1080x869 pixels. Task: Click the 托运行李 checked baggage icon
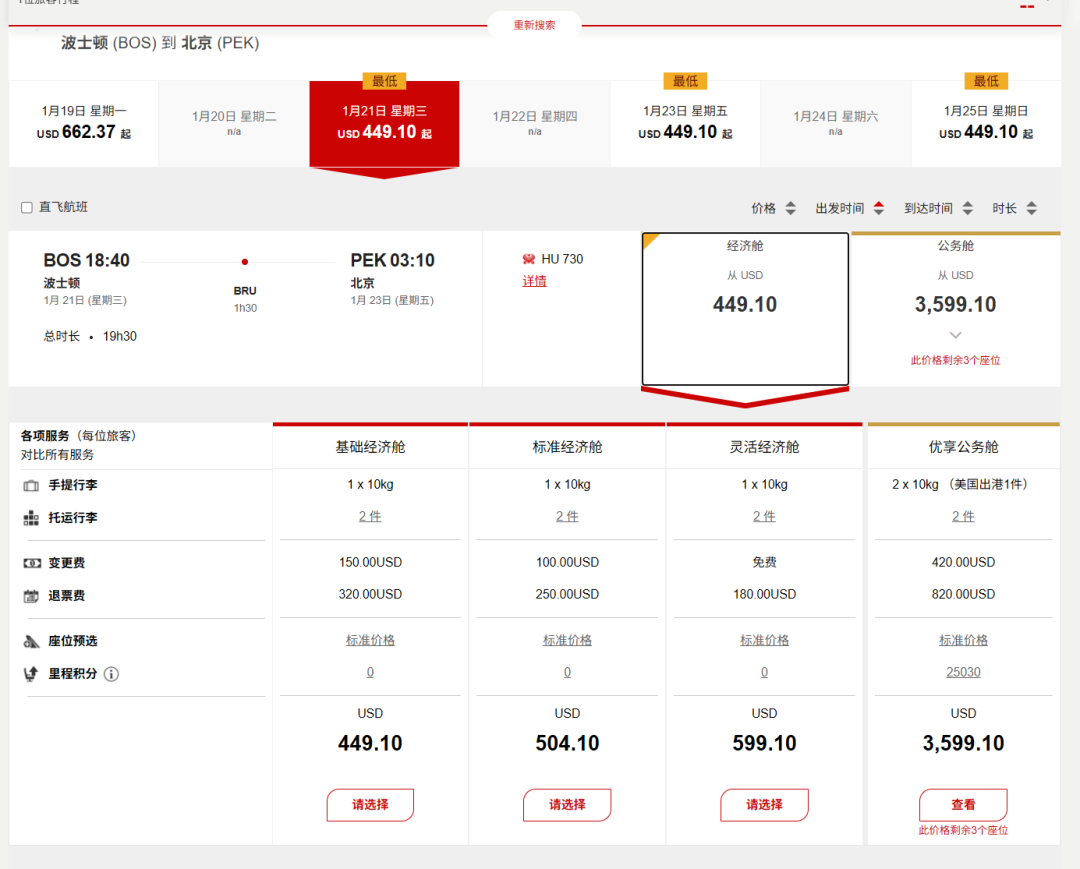point(31,518)
